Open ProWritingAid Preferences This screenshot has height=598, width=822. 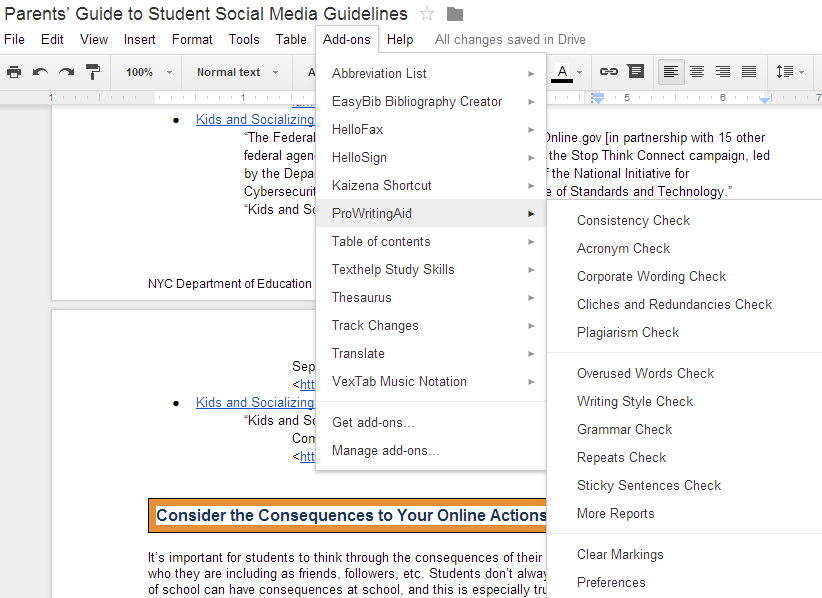[684, 583]
